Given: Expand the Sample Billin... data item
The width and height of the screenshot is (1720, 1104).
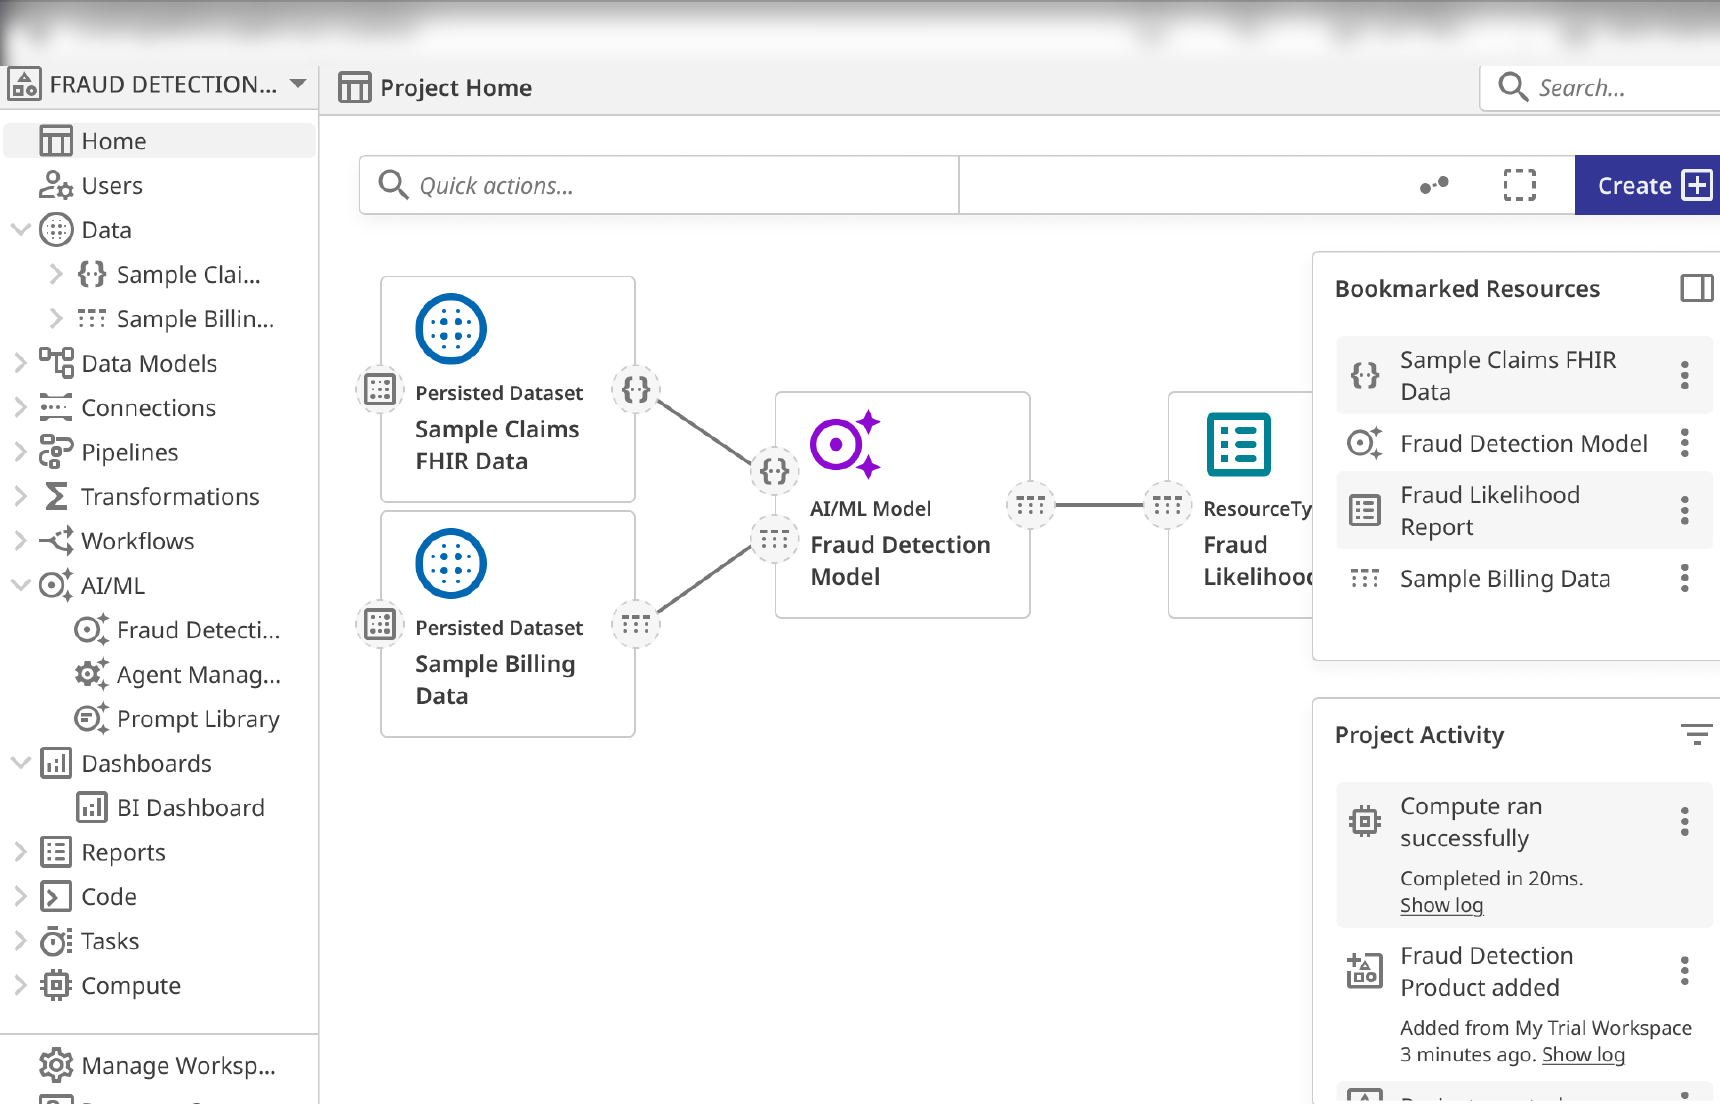Looking at the screenshot, I should pos(56,318).
